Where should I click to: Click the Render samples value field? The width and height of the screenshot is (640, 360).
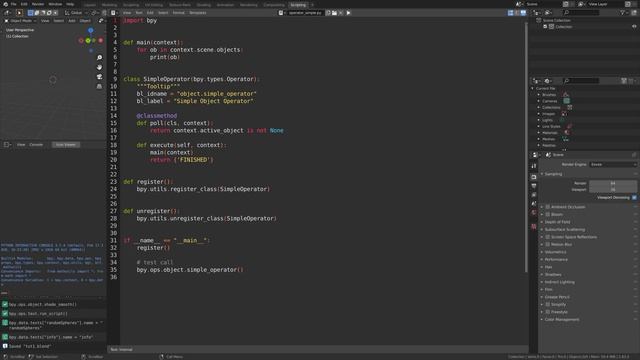613,183
